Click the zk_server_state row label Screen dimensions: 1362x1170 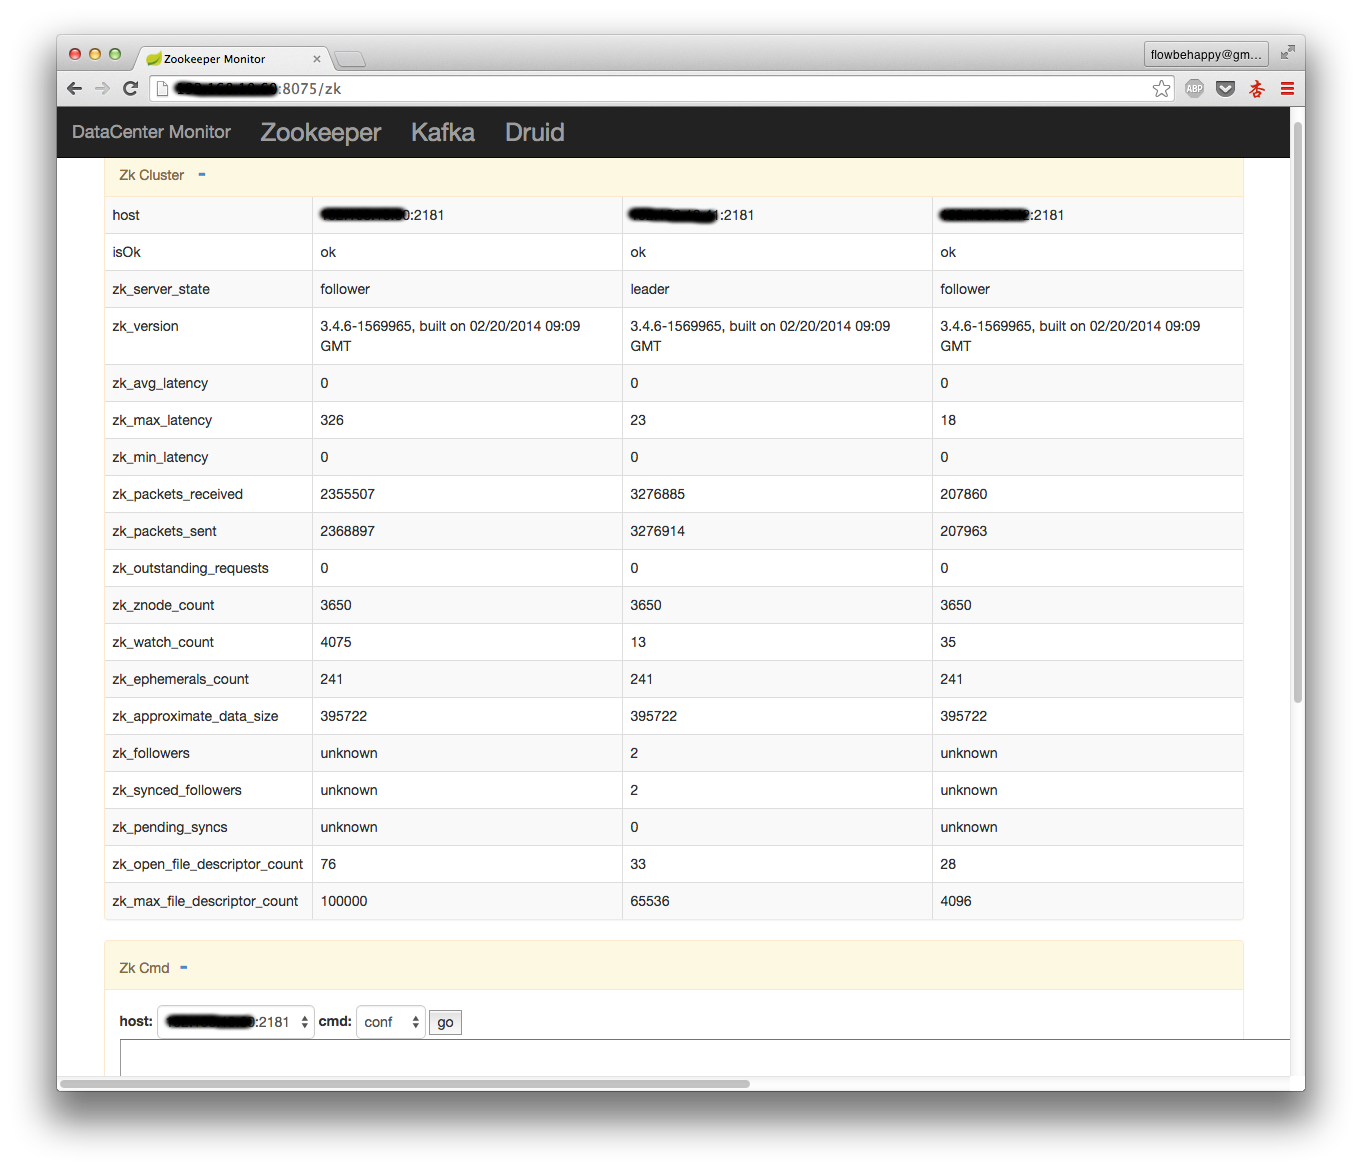pos(161,289)
